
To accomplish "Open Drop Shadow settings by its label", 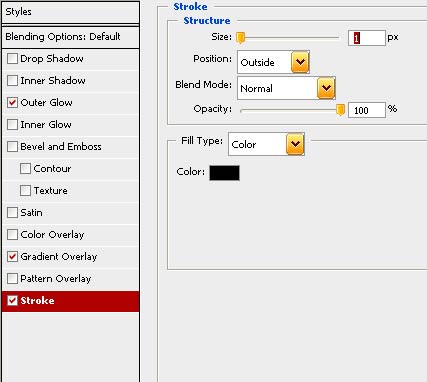I will [x=52, y=59].
